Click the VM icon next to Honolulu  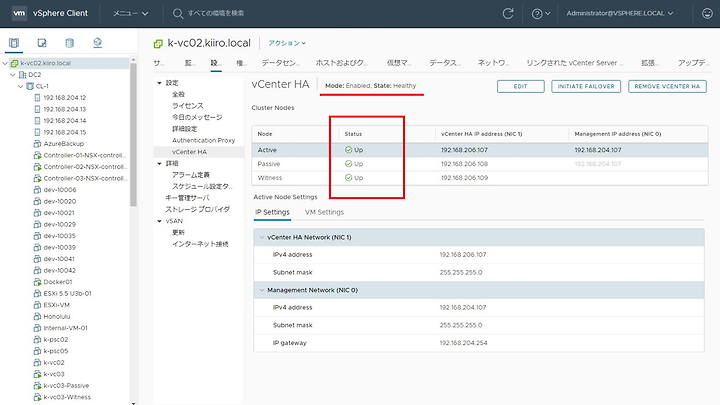[37, 316]
